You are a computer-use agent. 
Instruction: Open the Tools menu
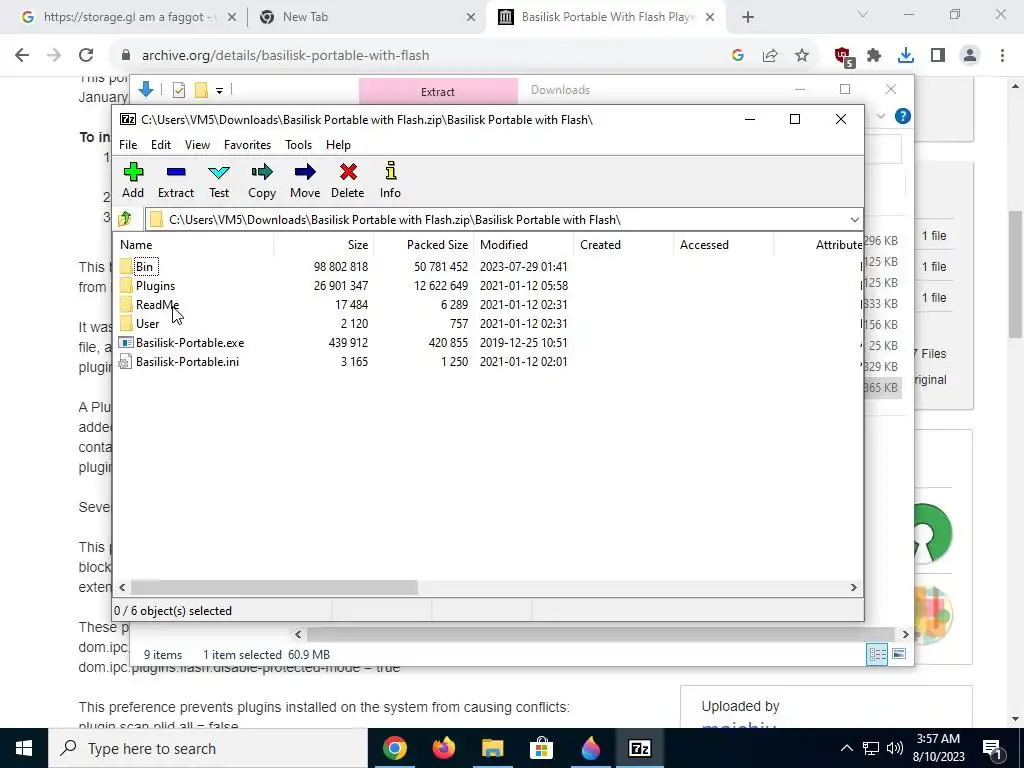click(298, 145)
